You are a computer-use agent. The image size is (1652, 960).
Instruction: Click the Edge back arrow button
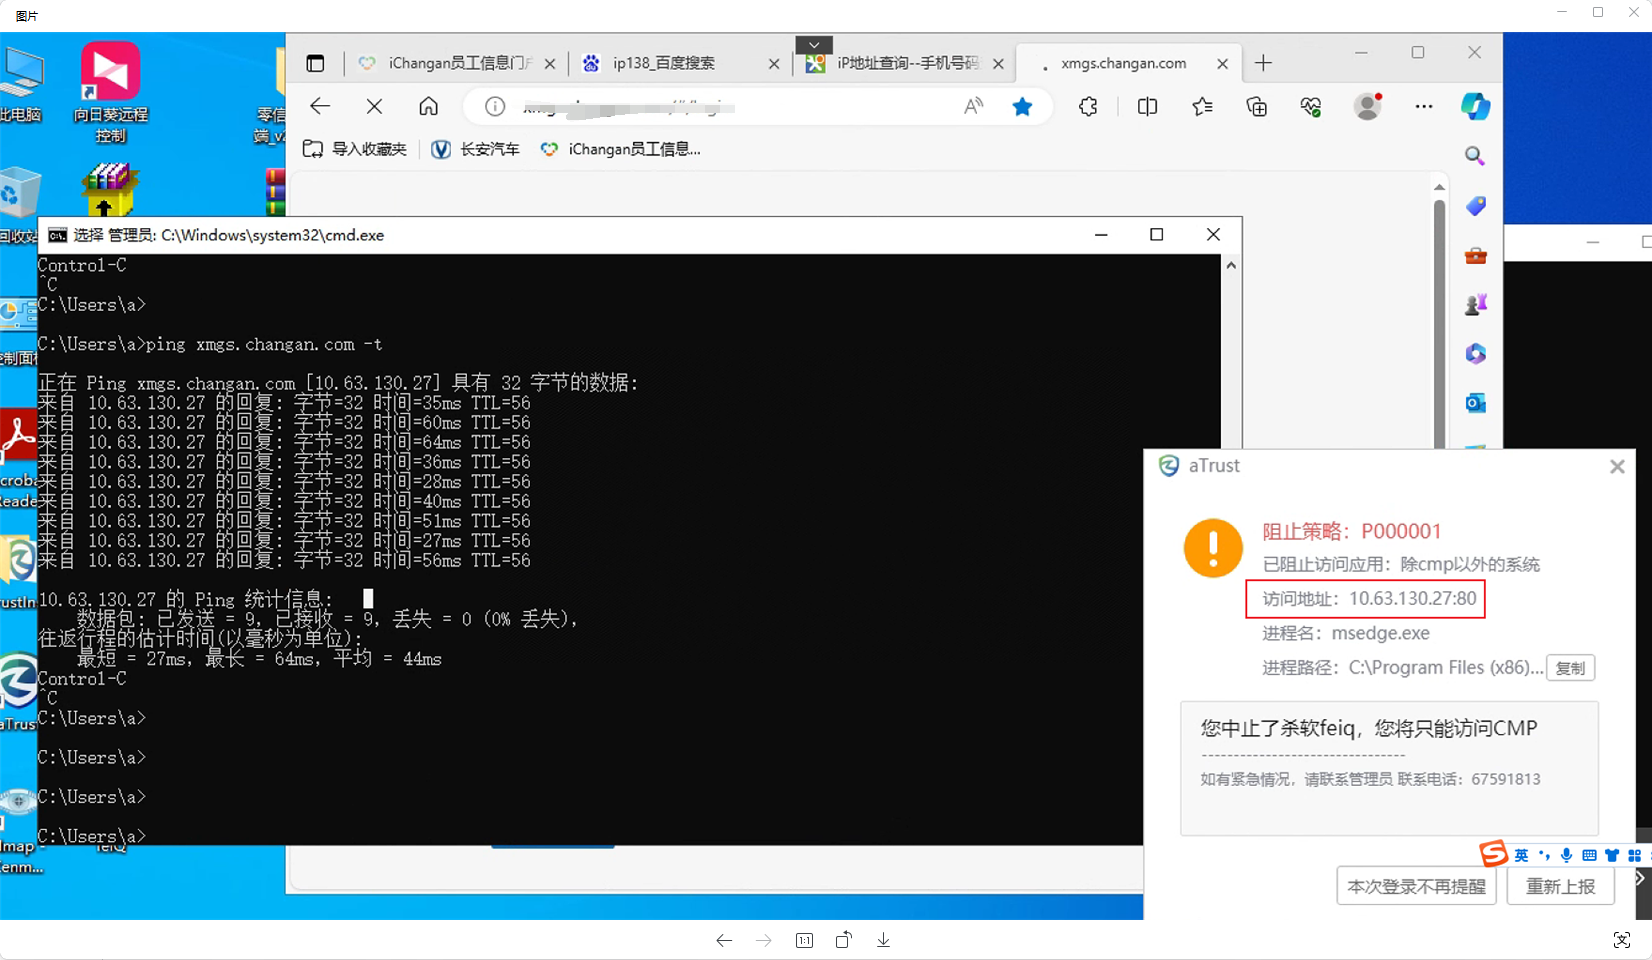[320, 106]
